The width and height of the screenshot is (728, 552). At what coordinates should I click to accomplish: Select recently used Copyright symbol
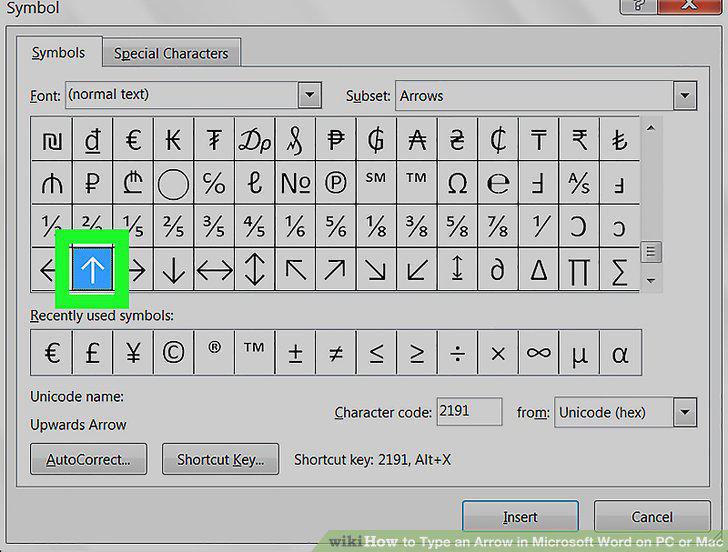point(173,353)
